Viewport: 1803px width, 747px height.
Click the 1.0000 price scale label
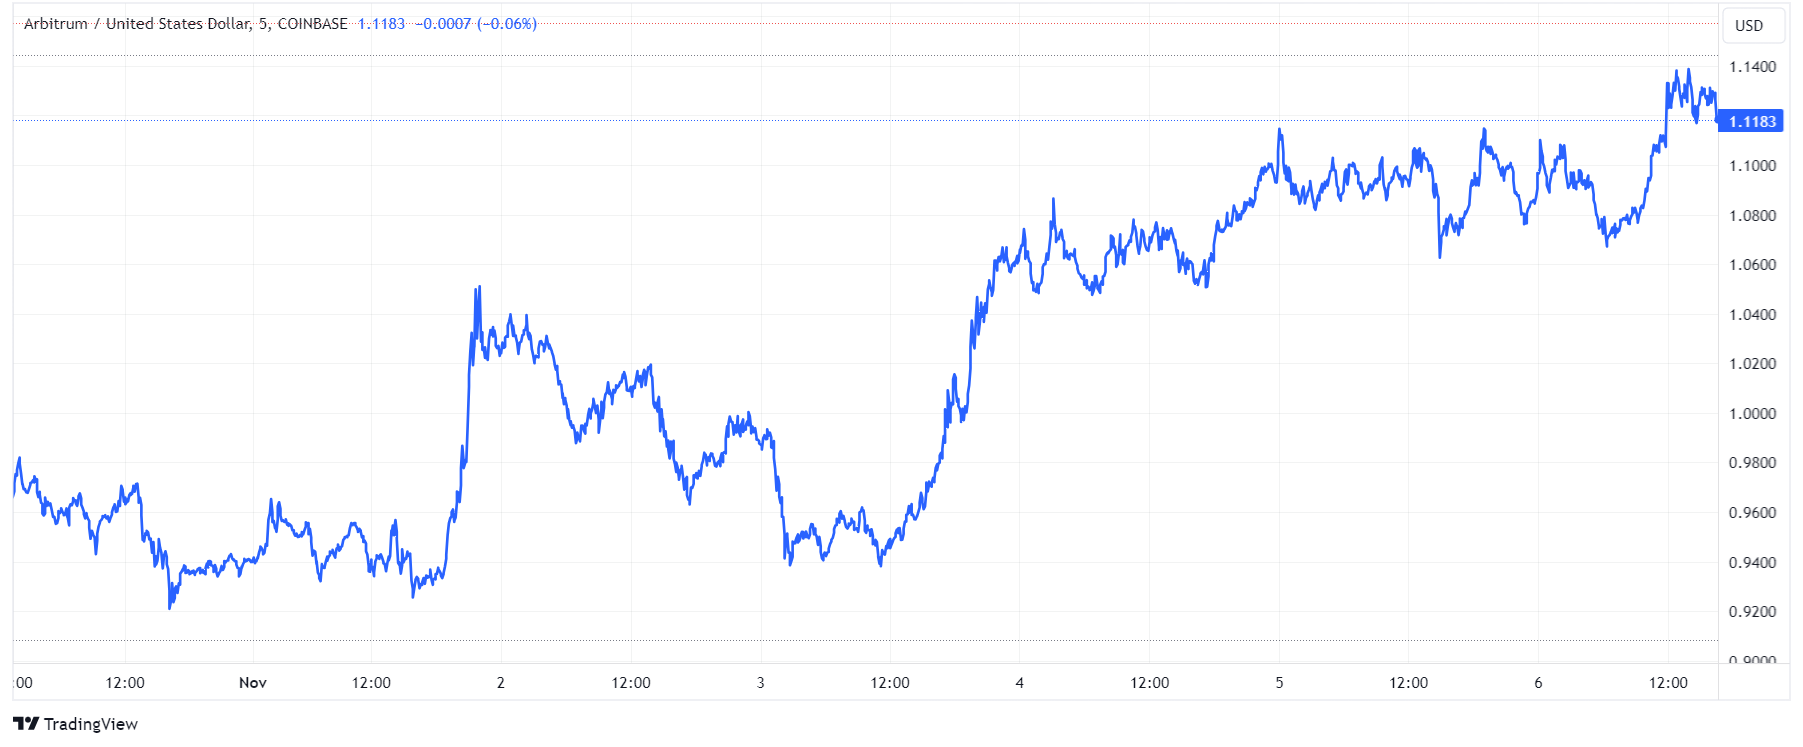pos(1752,414)
